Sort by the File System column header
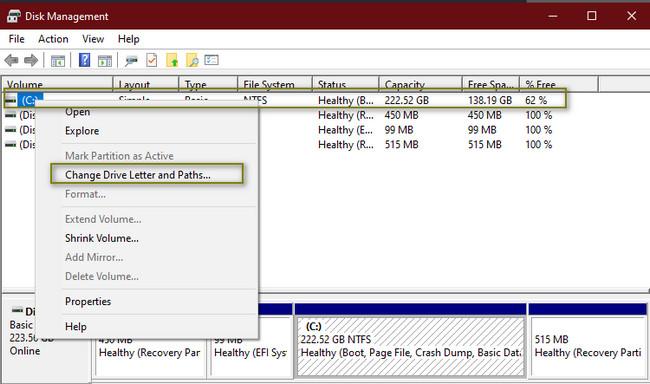 [275, 84]
